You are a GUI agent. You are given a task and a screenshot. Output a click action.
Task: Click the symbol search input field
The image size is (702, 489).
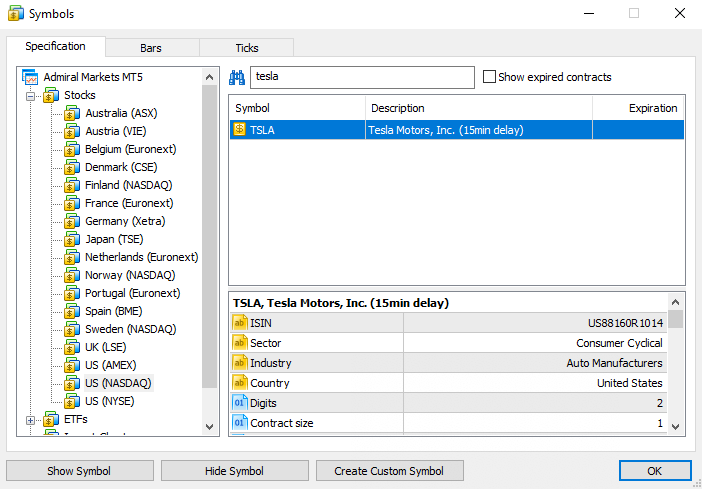tap(361, 77)
